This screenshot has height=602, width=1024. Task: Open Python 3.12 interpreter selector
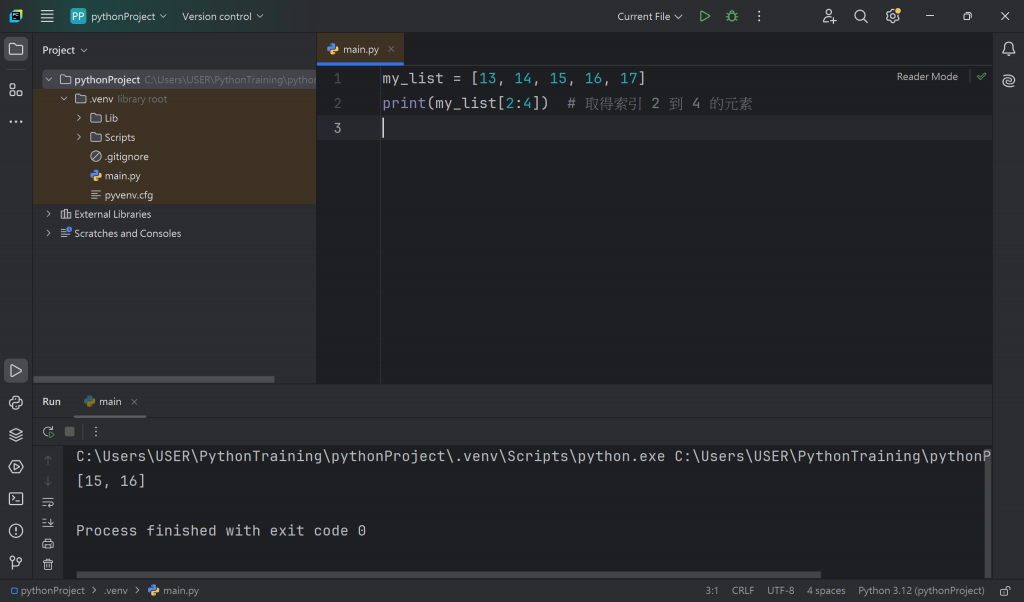[921, 591]
